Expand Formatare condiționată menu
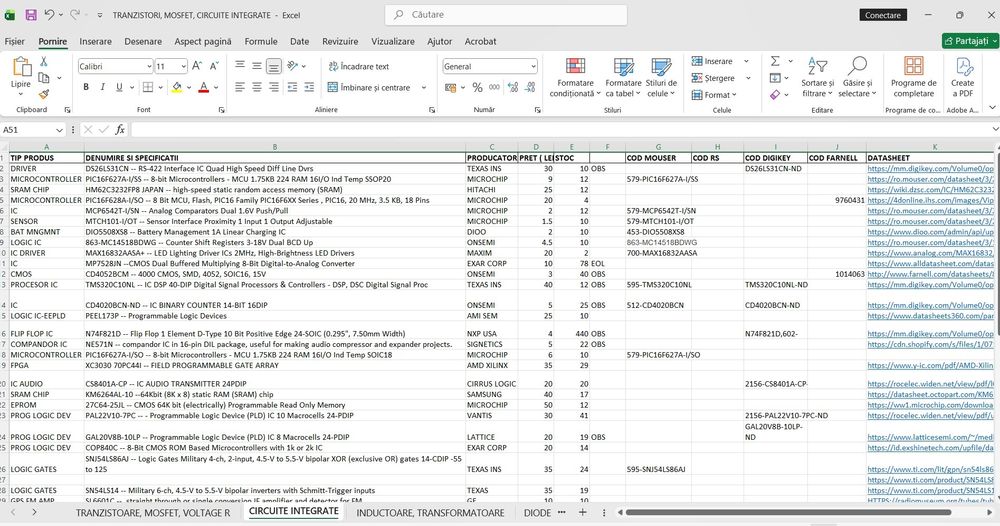The image size is (1000, 526). [x=575, y=77]
